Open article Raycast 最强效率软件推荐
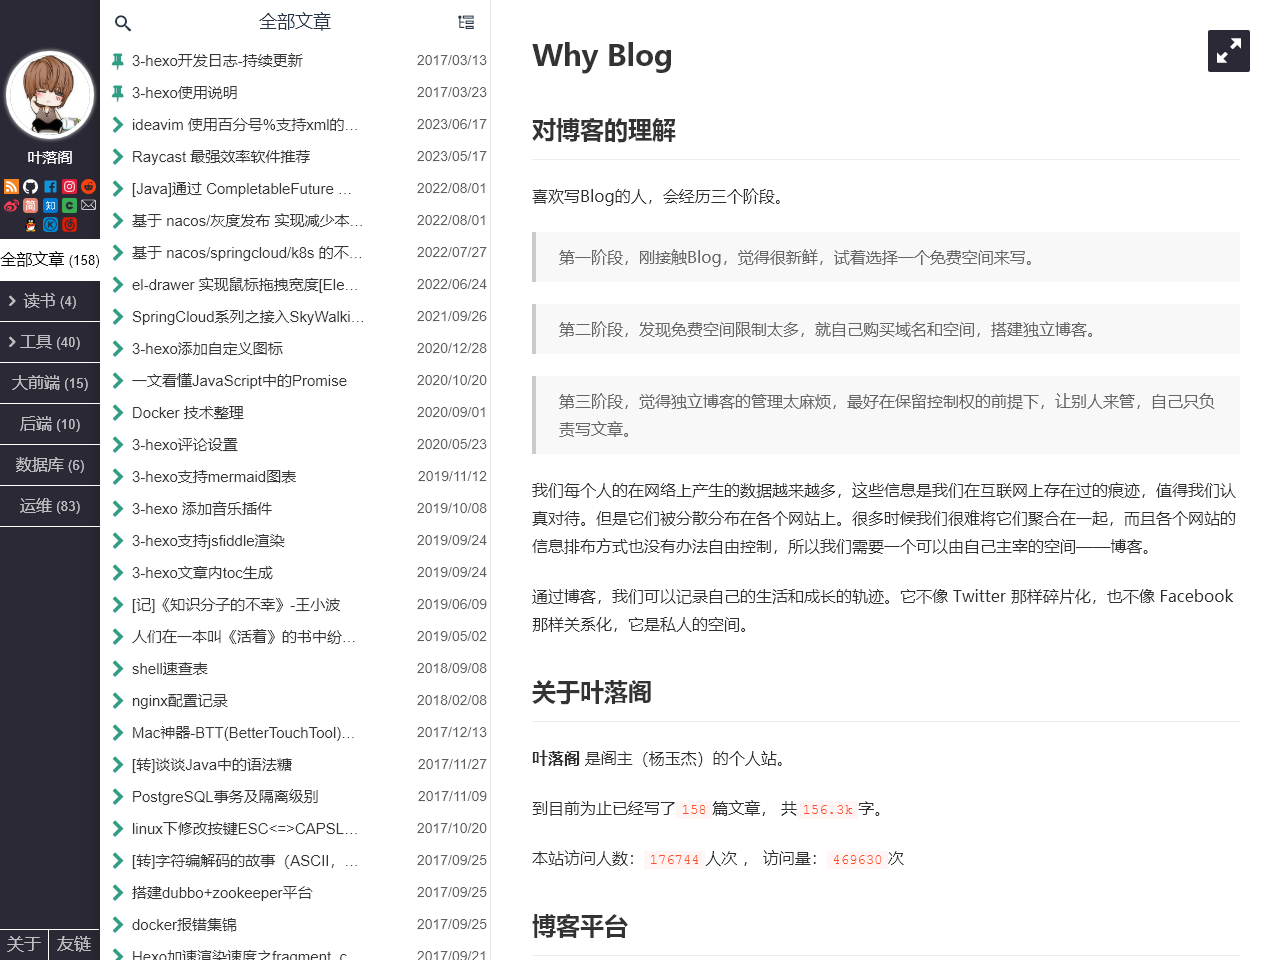The image size is (1280, 960). [x=221, y=157]
